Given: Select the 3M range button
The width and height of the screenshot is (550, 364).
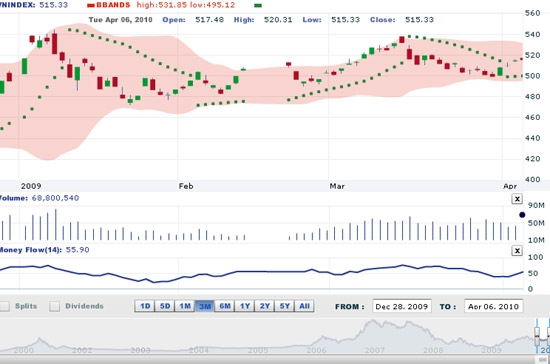Looking at the screenshot, I should [x=205, y=306].
